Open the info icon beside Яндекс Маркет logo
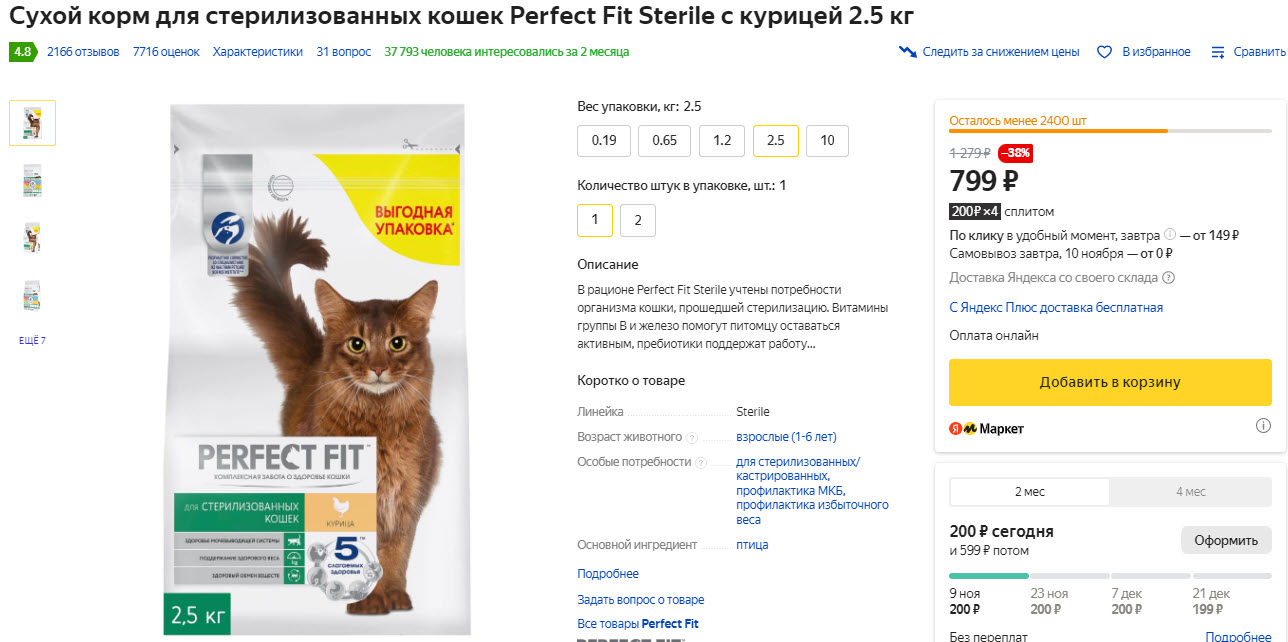Screen dimensions: 1288x642 1262,424
